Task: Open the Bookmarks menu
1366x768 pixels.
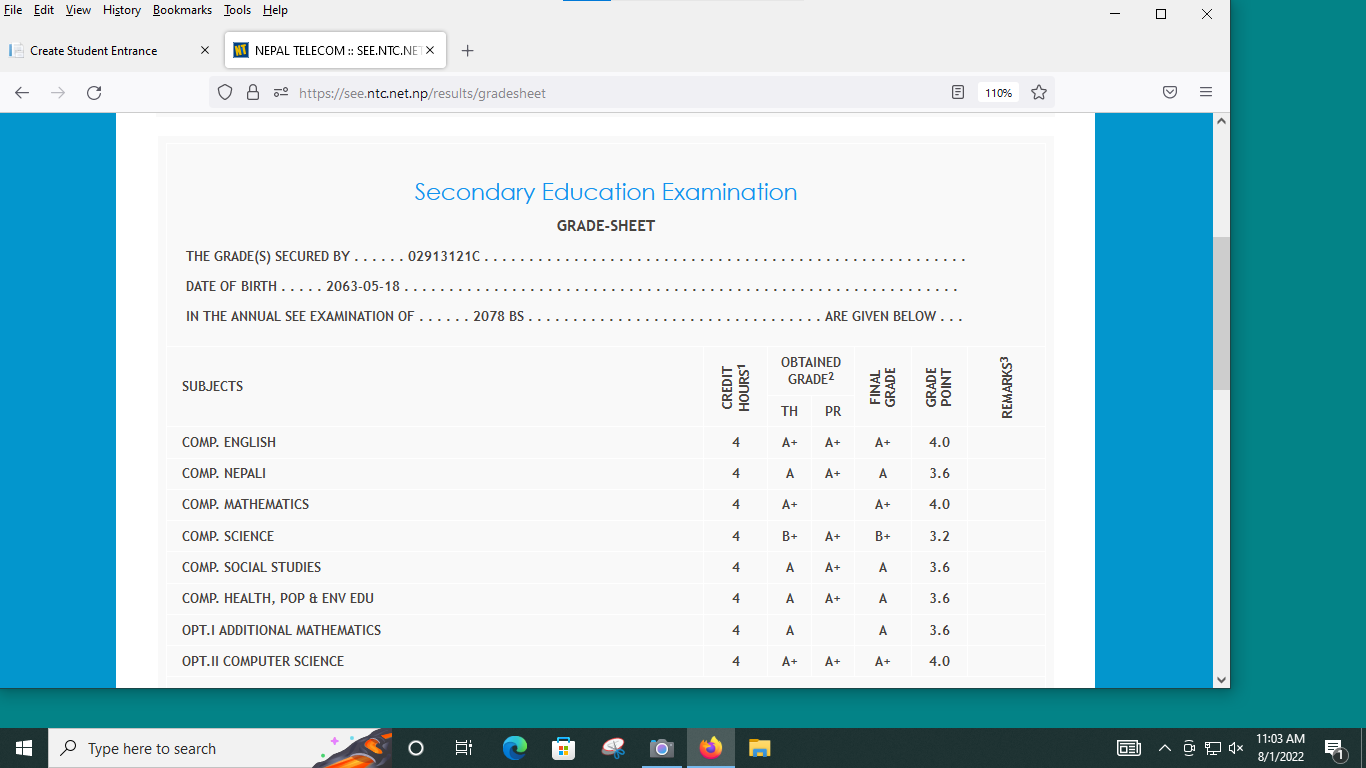Action: tap(182, 10)
